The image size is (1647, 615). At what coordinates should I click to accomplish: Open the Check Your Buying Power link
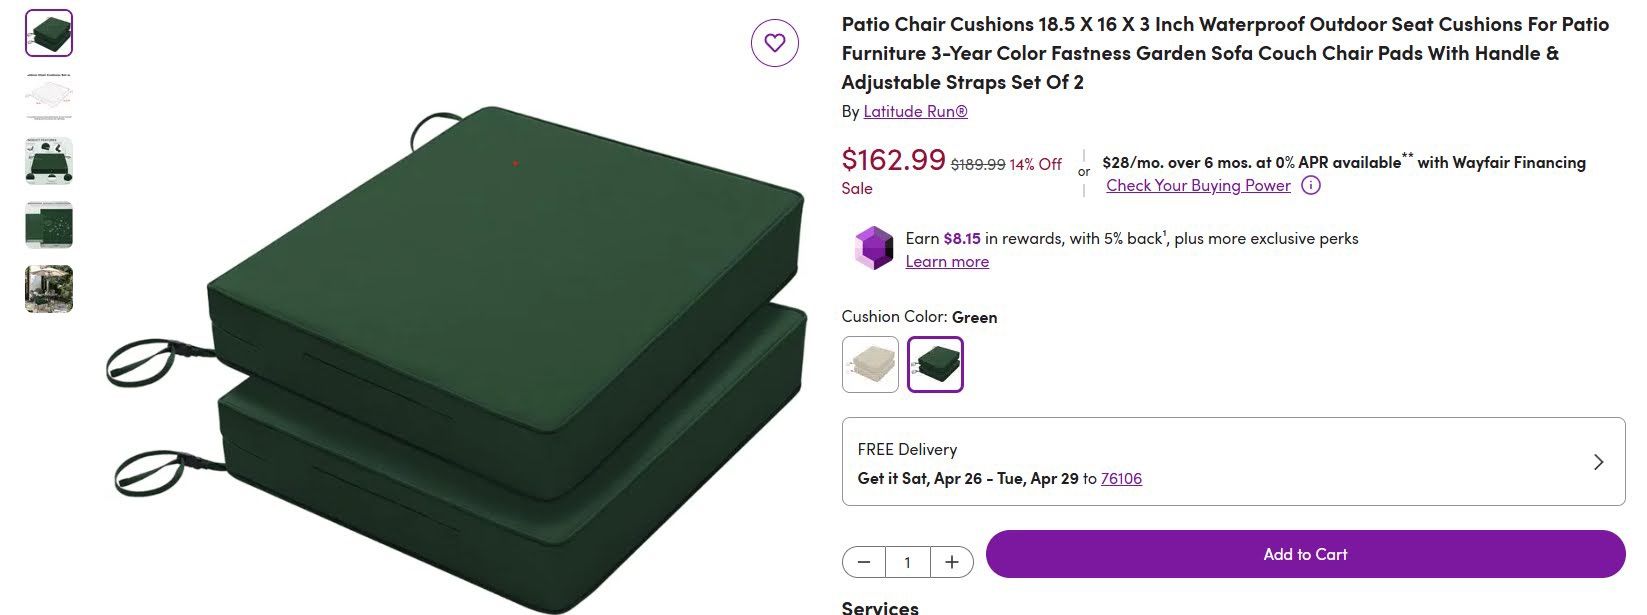point(1198,185)
